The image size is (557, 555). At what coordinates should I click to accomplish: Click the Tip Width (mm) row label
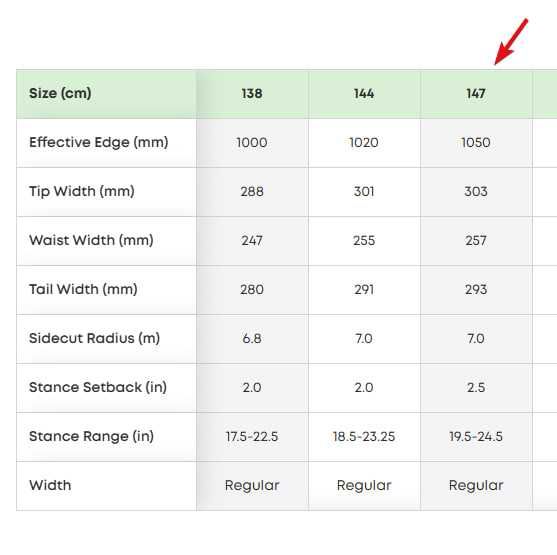click(x=82, y=192)
